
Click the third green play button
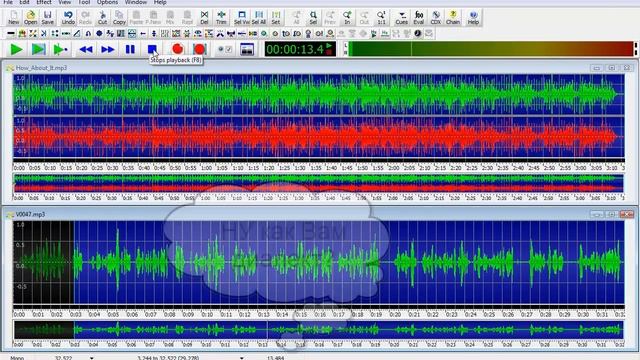coord(60,49)
